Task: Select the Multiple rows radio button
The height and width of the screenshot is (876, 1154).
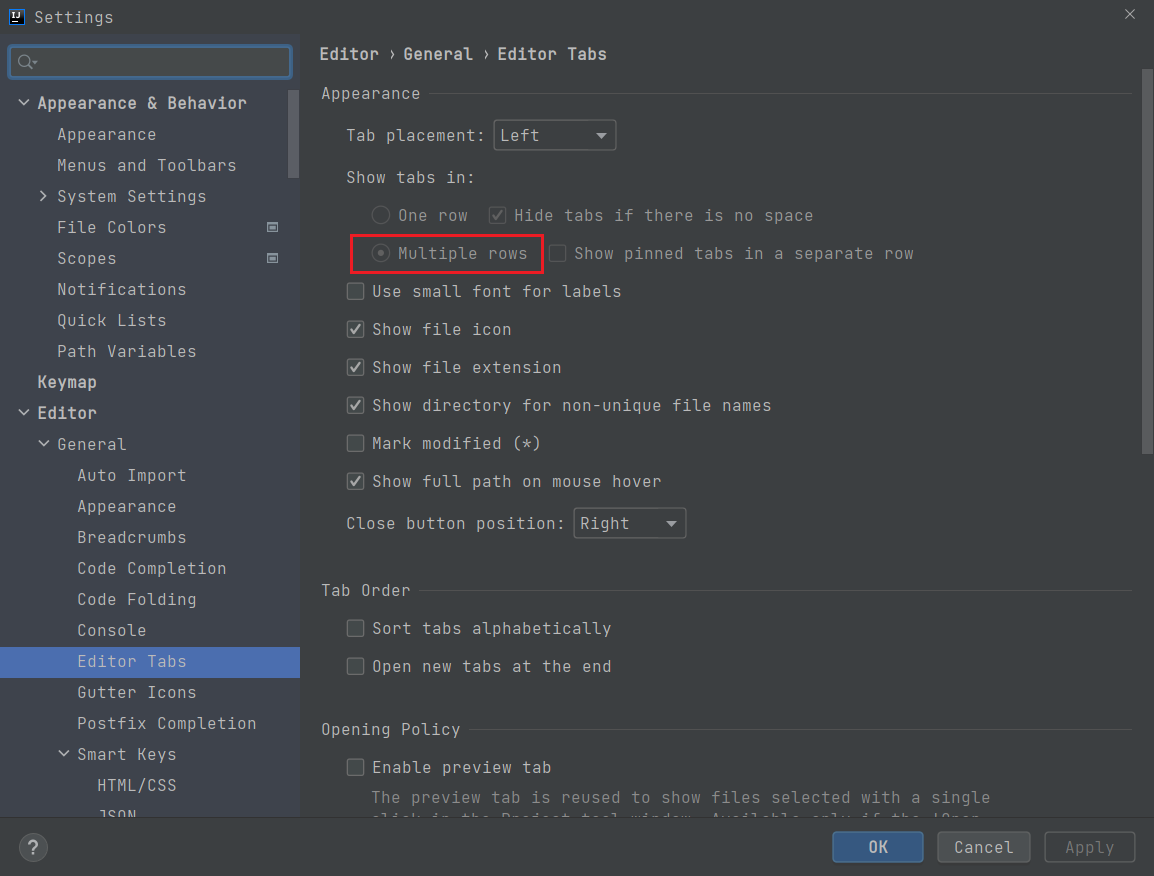Action: point(380,253)
